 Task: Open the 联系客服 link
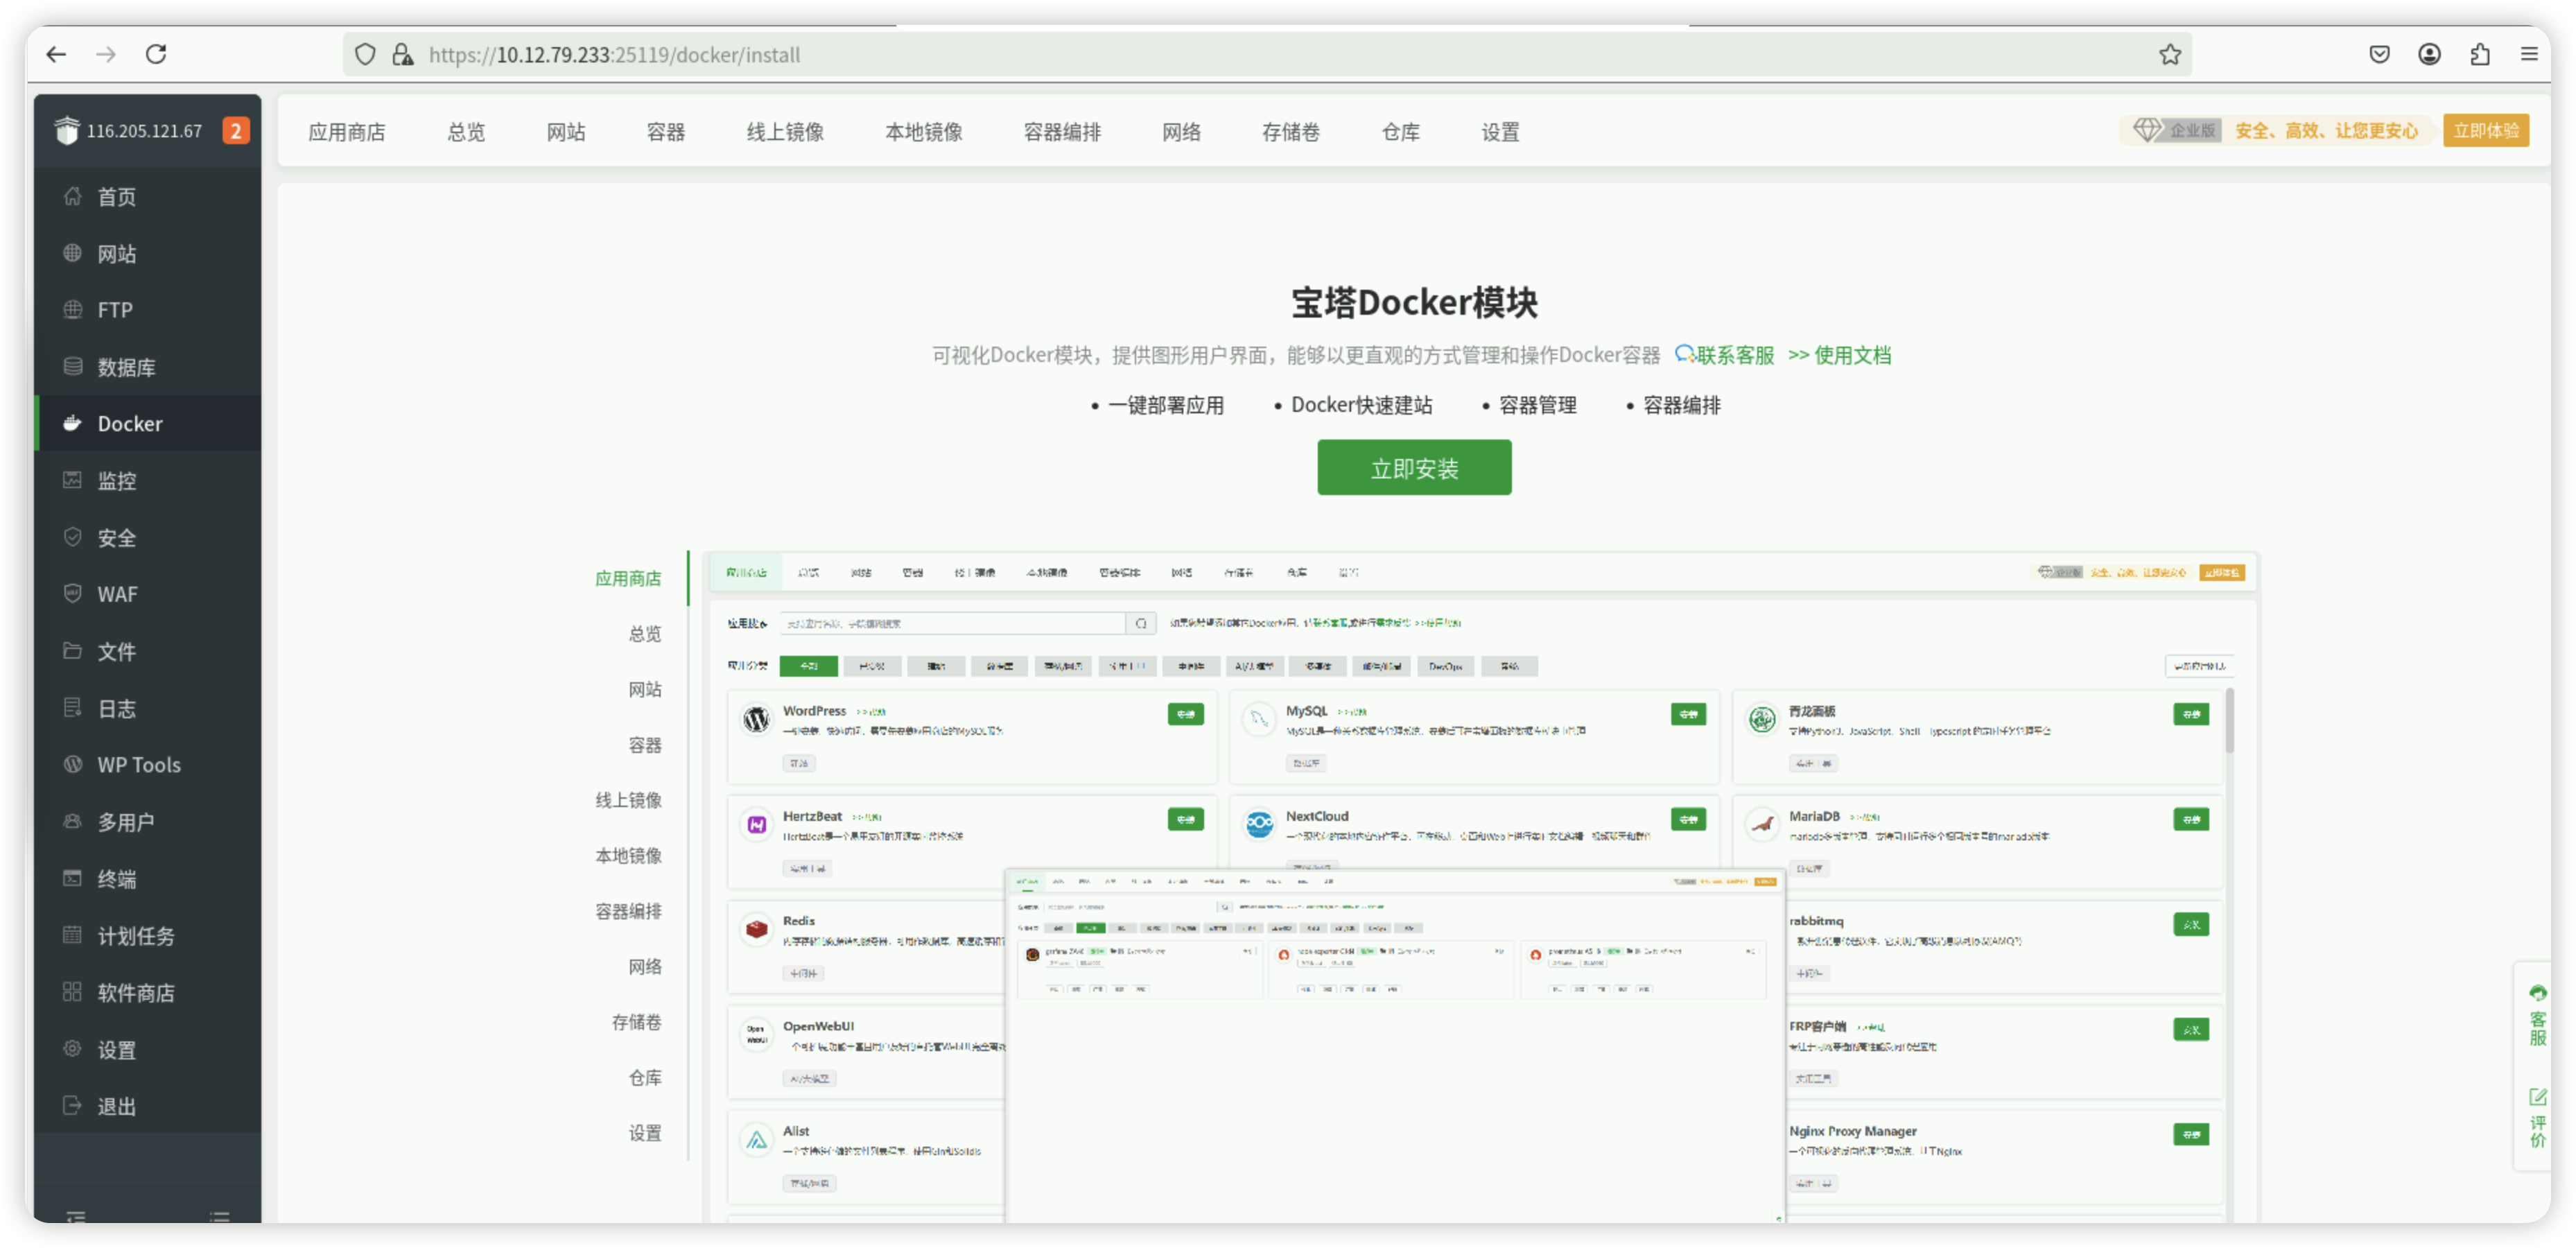coord(1724,355)
